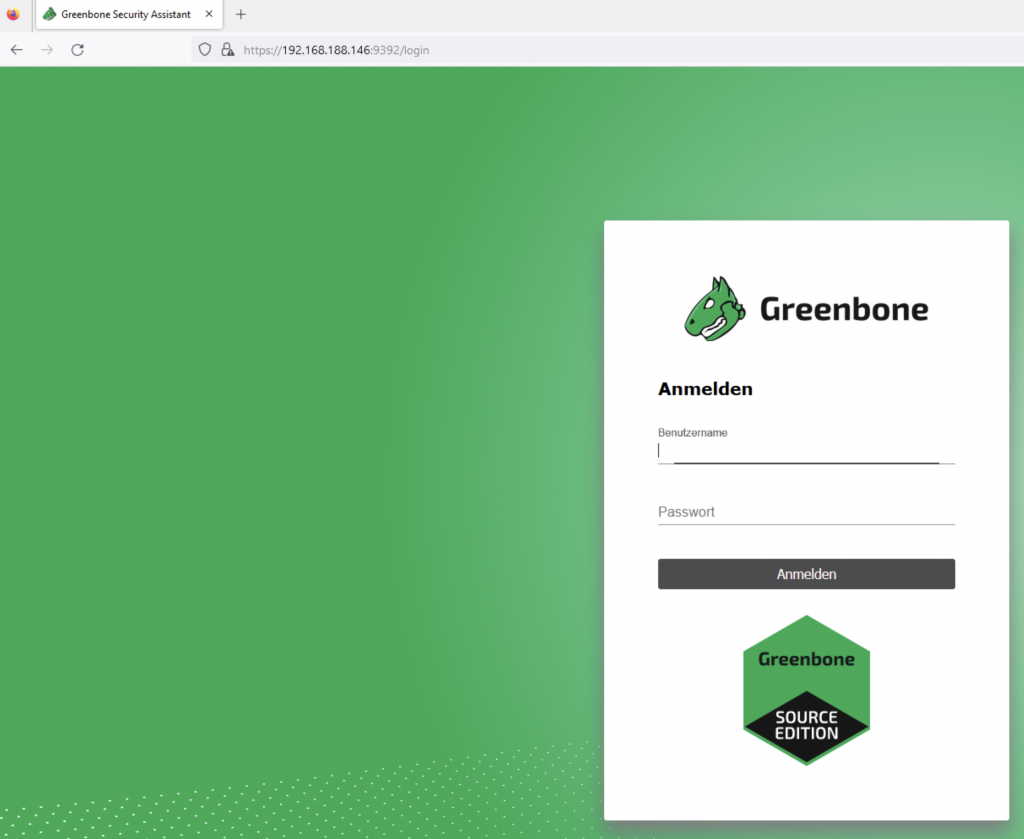Click the Greenbone wordmark beside the dragon
1024x839 pixels.
click(x=844, y=309)
